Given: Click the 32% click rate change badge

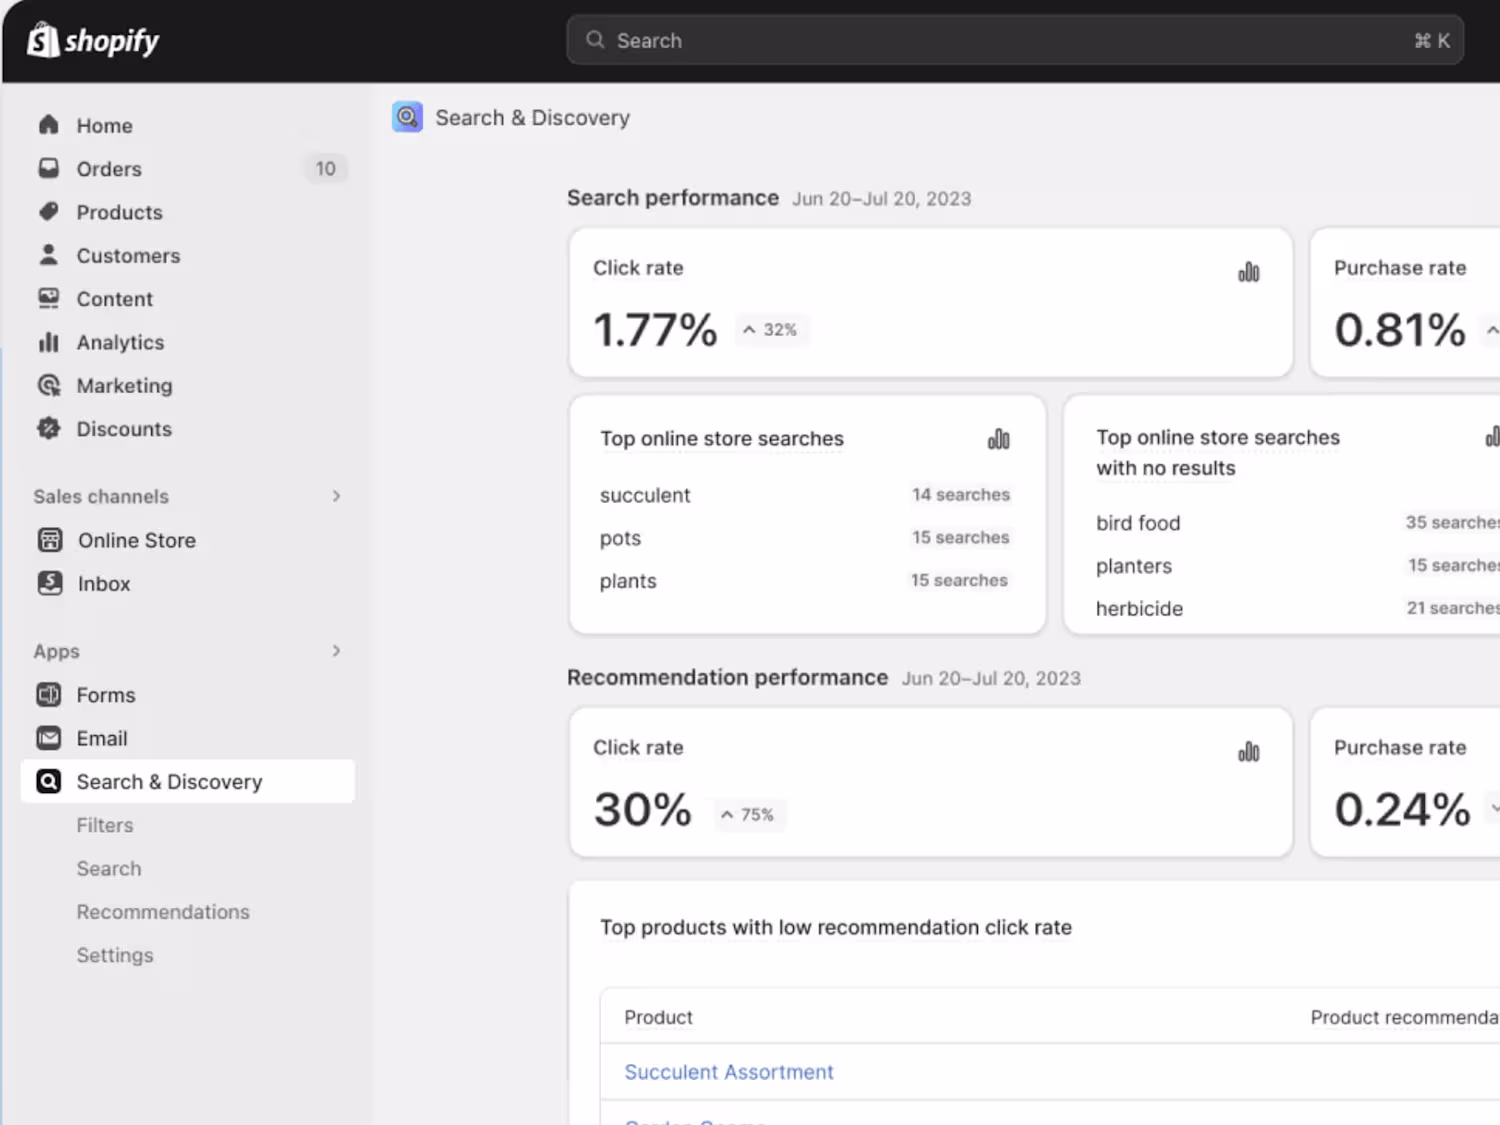Looking at the screenshot, I should tap(771, 330).
